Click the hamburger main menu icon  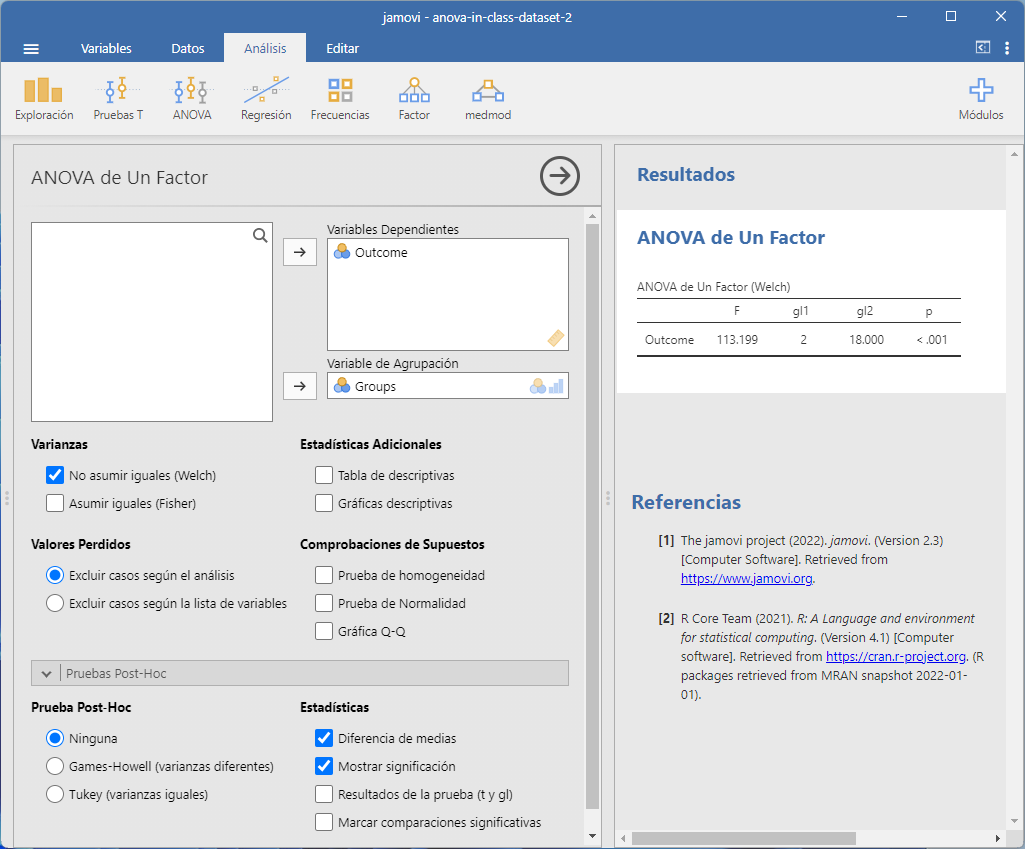coord(31,48)
